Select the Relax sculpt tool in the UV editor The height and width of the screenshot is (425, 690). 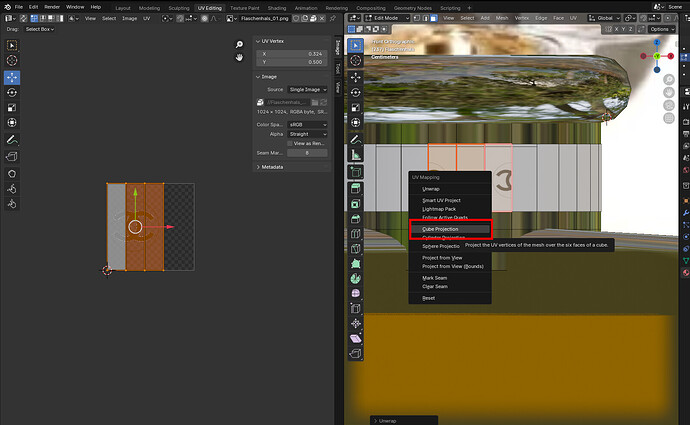pos(12,189)
